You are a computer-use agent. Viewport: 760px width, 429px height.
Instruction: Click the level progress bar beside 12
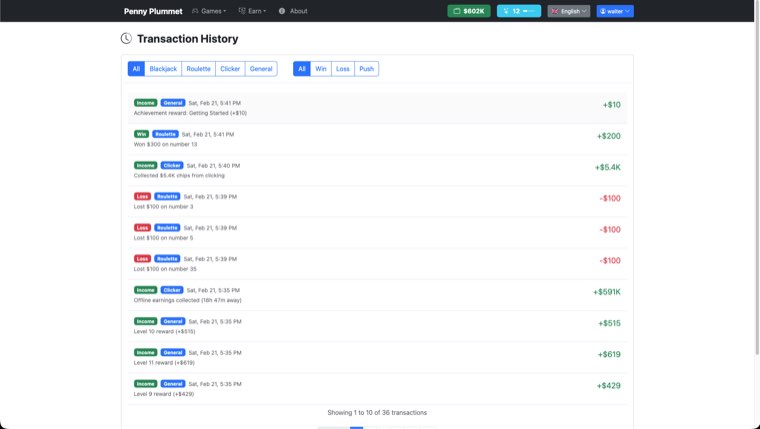point(529,11)
